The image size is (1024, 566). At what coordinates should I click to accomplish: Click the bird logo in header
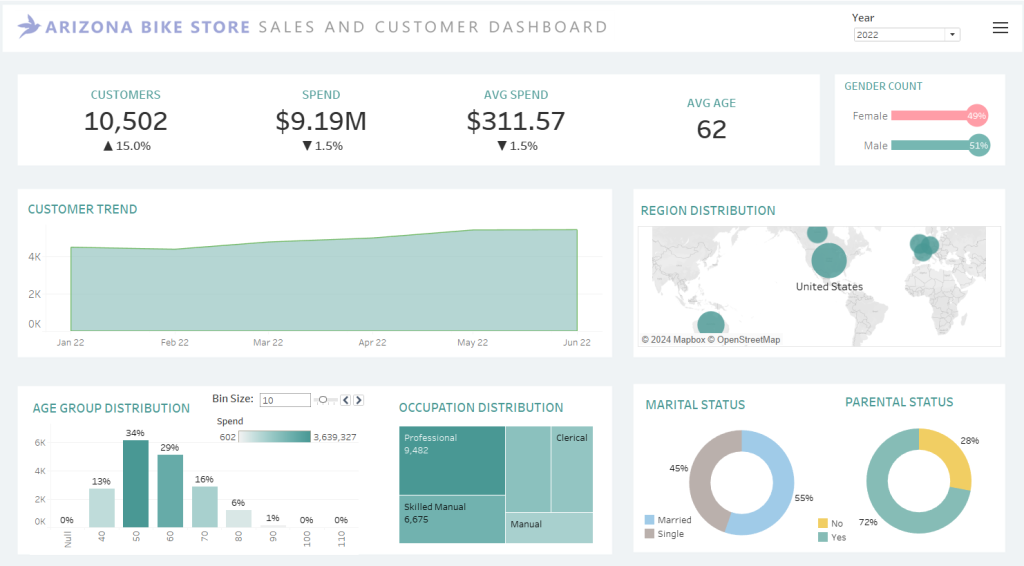(31, 27)
